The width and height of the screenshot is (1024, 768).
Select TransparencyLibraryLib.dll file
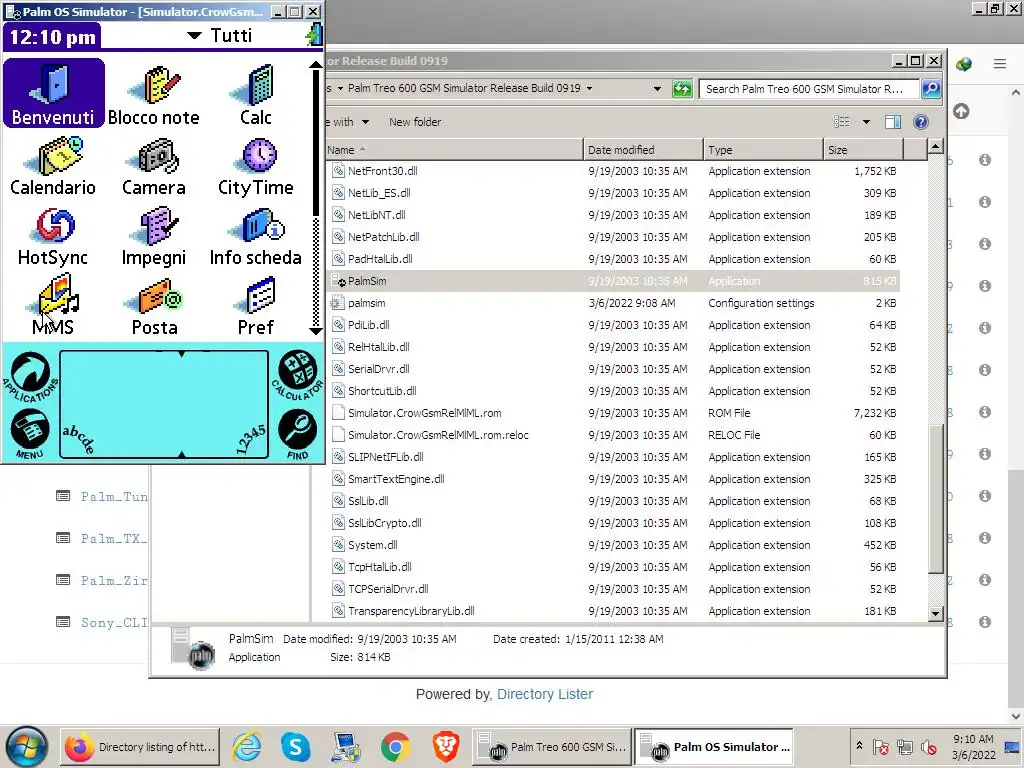pyautogui.click(x=613, y=611)
